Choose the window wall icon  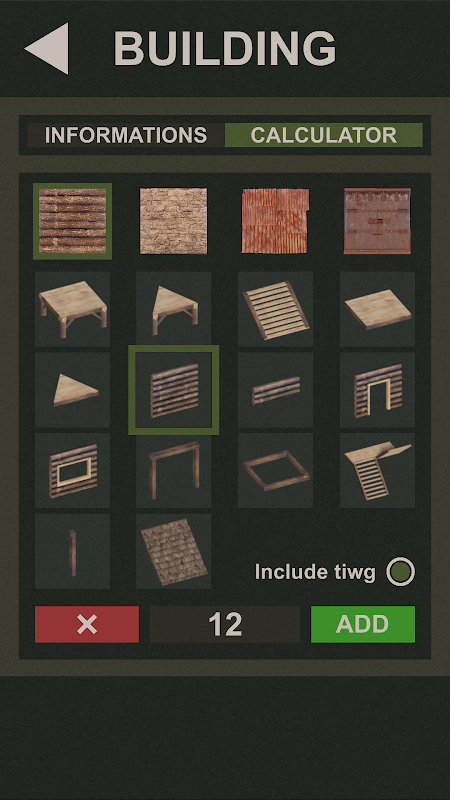click(x=72, y=470)
